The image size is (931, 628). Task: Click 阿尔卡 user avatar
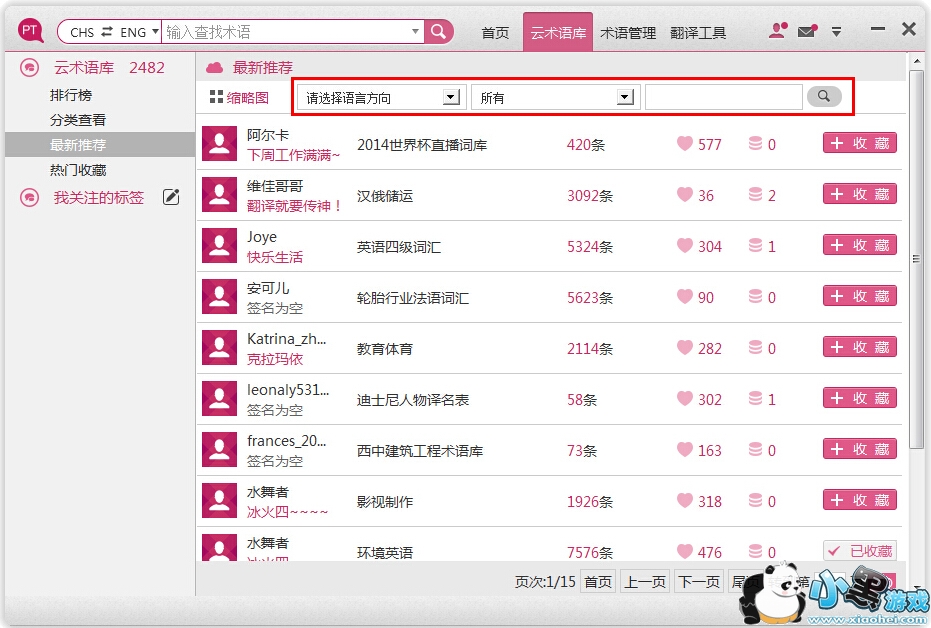[219, 144]
